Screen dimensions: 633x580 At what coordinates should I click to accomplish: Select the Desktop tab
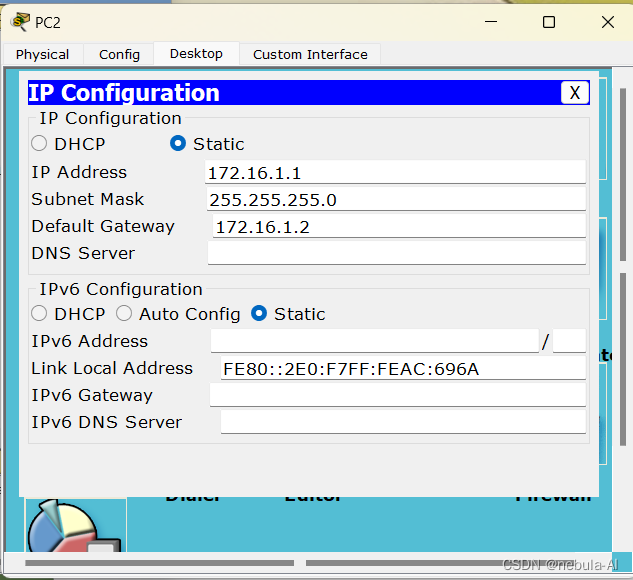pos(196,54)
